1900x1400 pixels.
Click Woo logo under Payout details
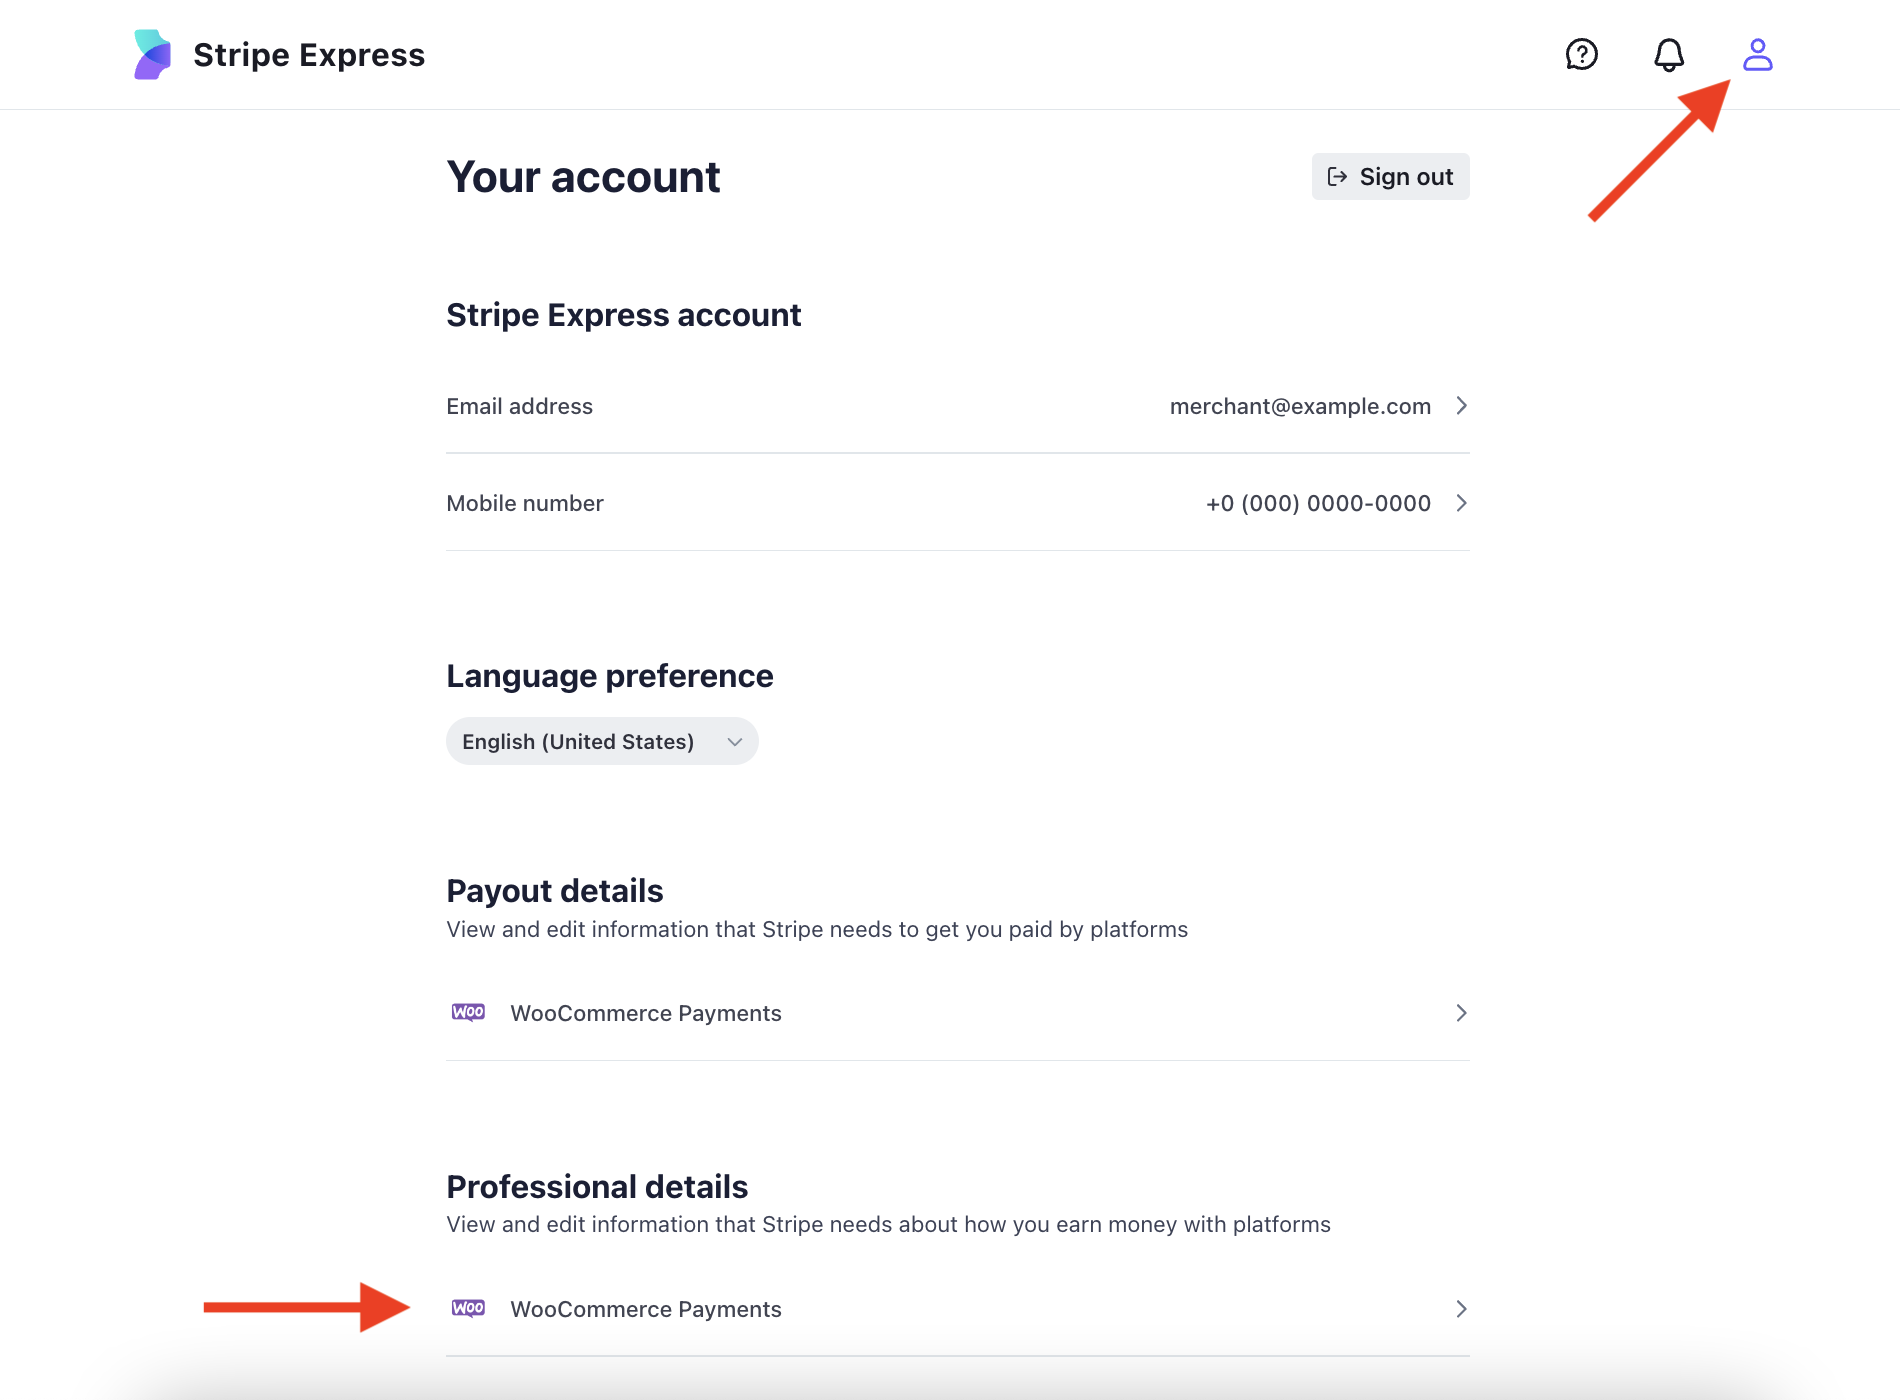(x=468, y=1013)
